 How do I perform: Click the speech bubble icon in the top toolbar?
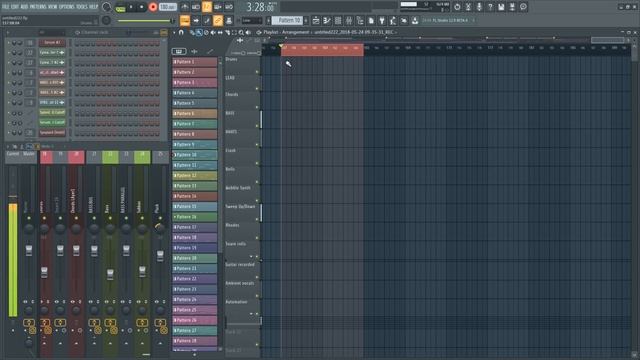523,7
